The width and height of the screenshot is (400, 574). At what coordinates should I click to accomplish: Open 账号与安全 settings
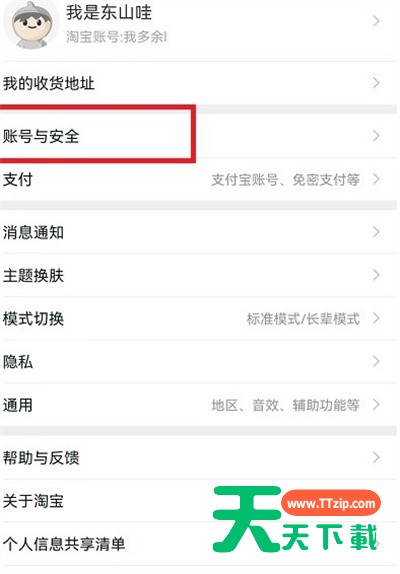click(199, 136)
